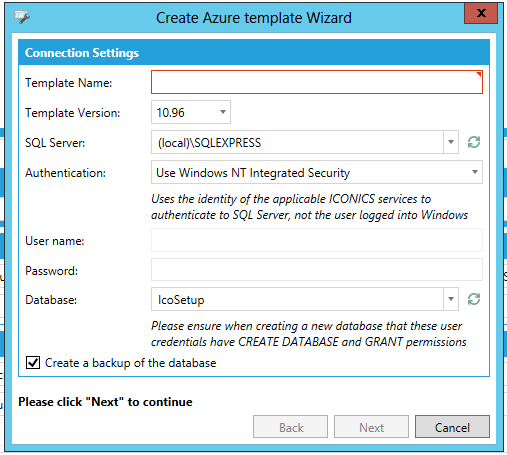Click the Cancel button
Viewport: 507px width, 455px height.
(x=452, y=427)
